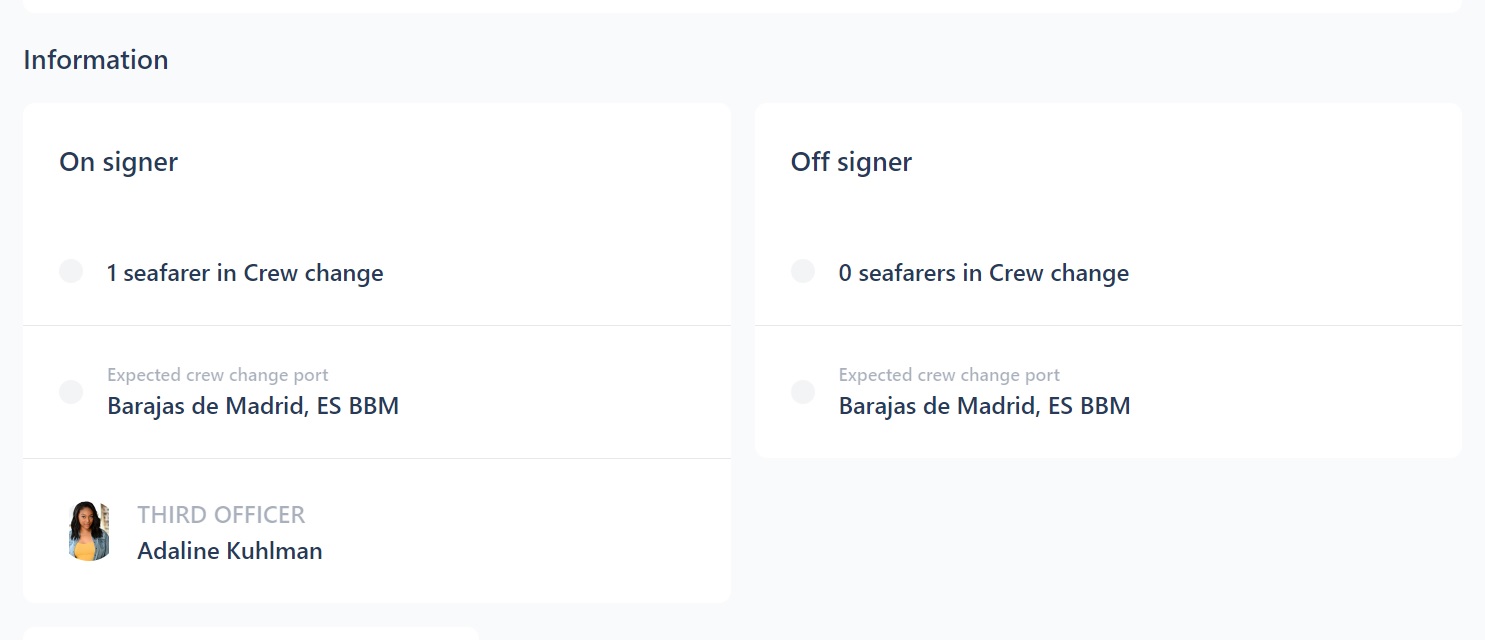Screen dimensions: 1485x640
Task: Click the icon beside "0 seafarers in Crew change"
Action: 803,271
